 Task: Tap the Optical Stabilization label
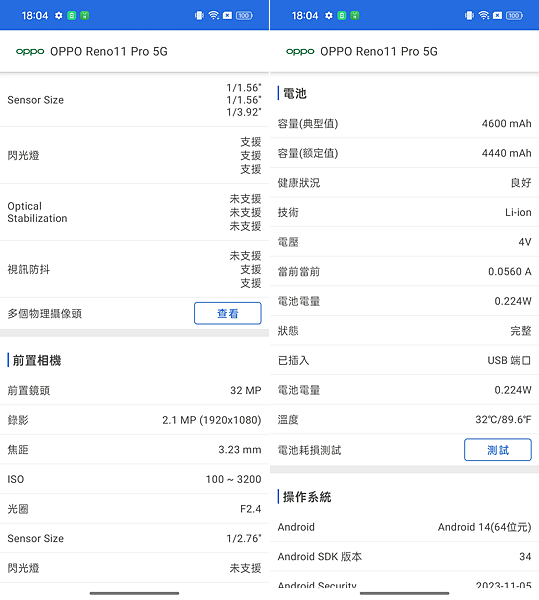(37, 212)
